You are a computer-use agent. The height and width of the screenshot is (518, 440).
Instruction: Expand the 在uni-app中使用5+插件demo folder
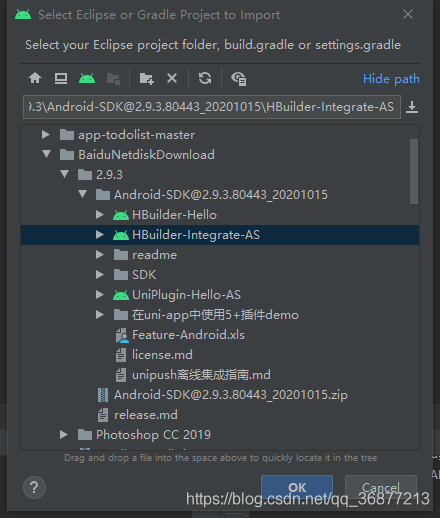(99, 315)
